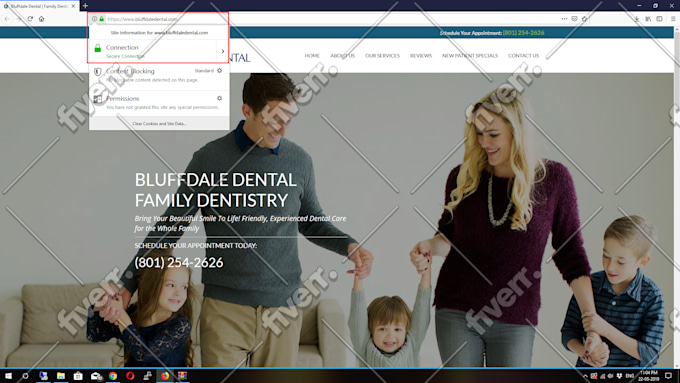Open the CONTACT US nav item

(523, 56)
